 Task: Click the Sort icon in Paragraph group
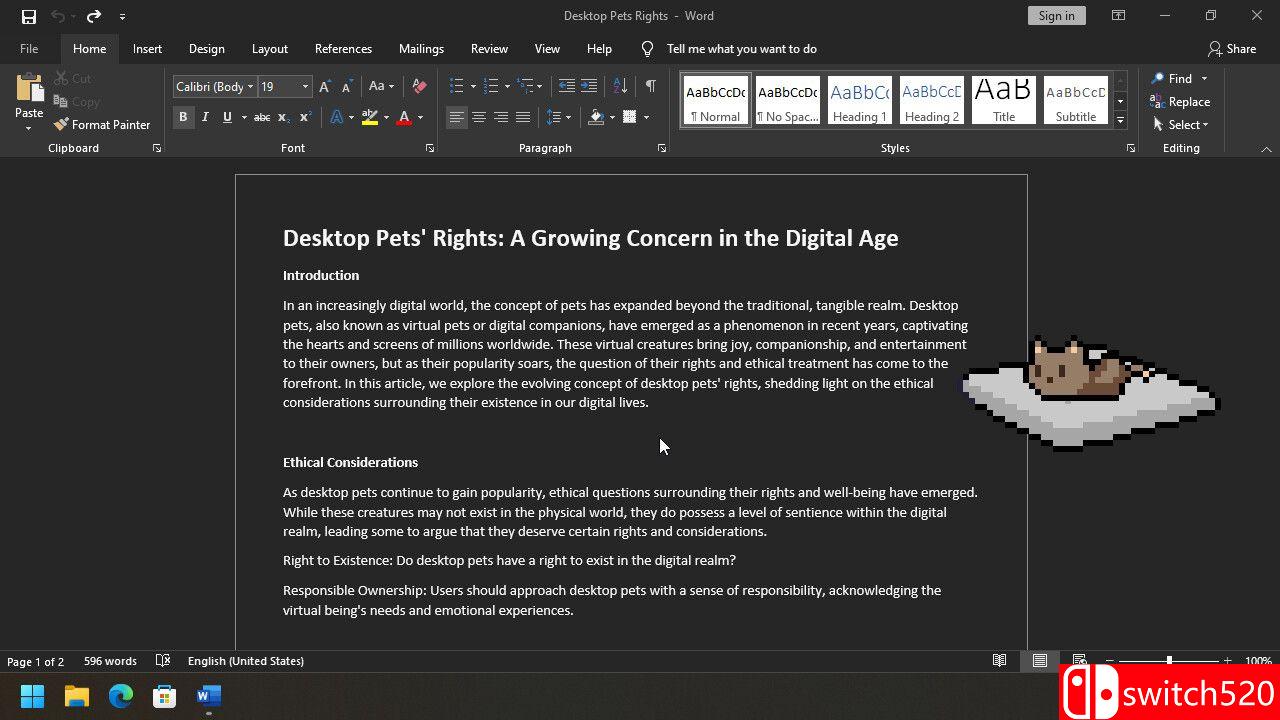[x=620, y=87]
